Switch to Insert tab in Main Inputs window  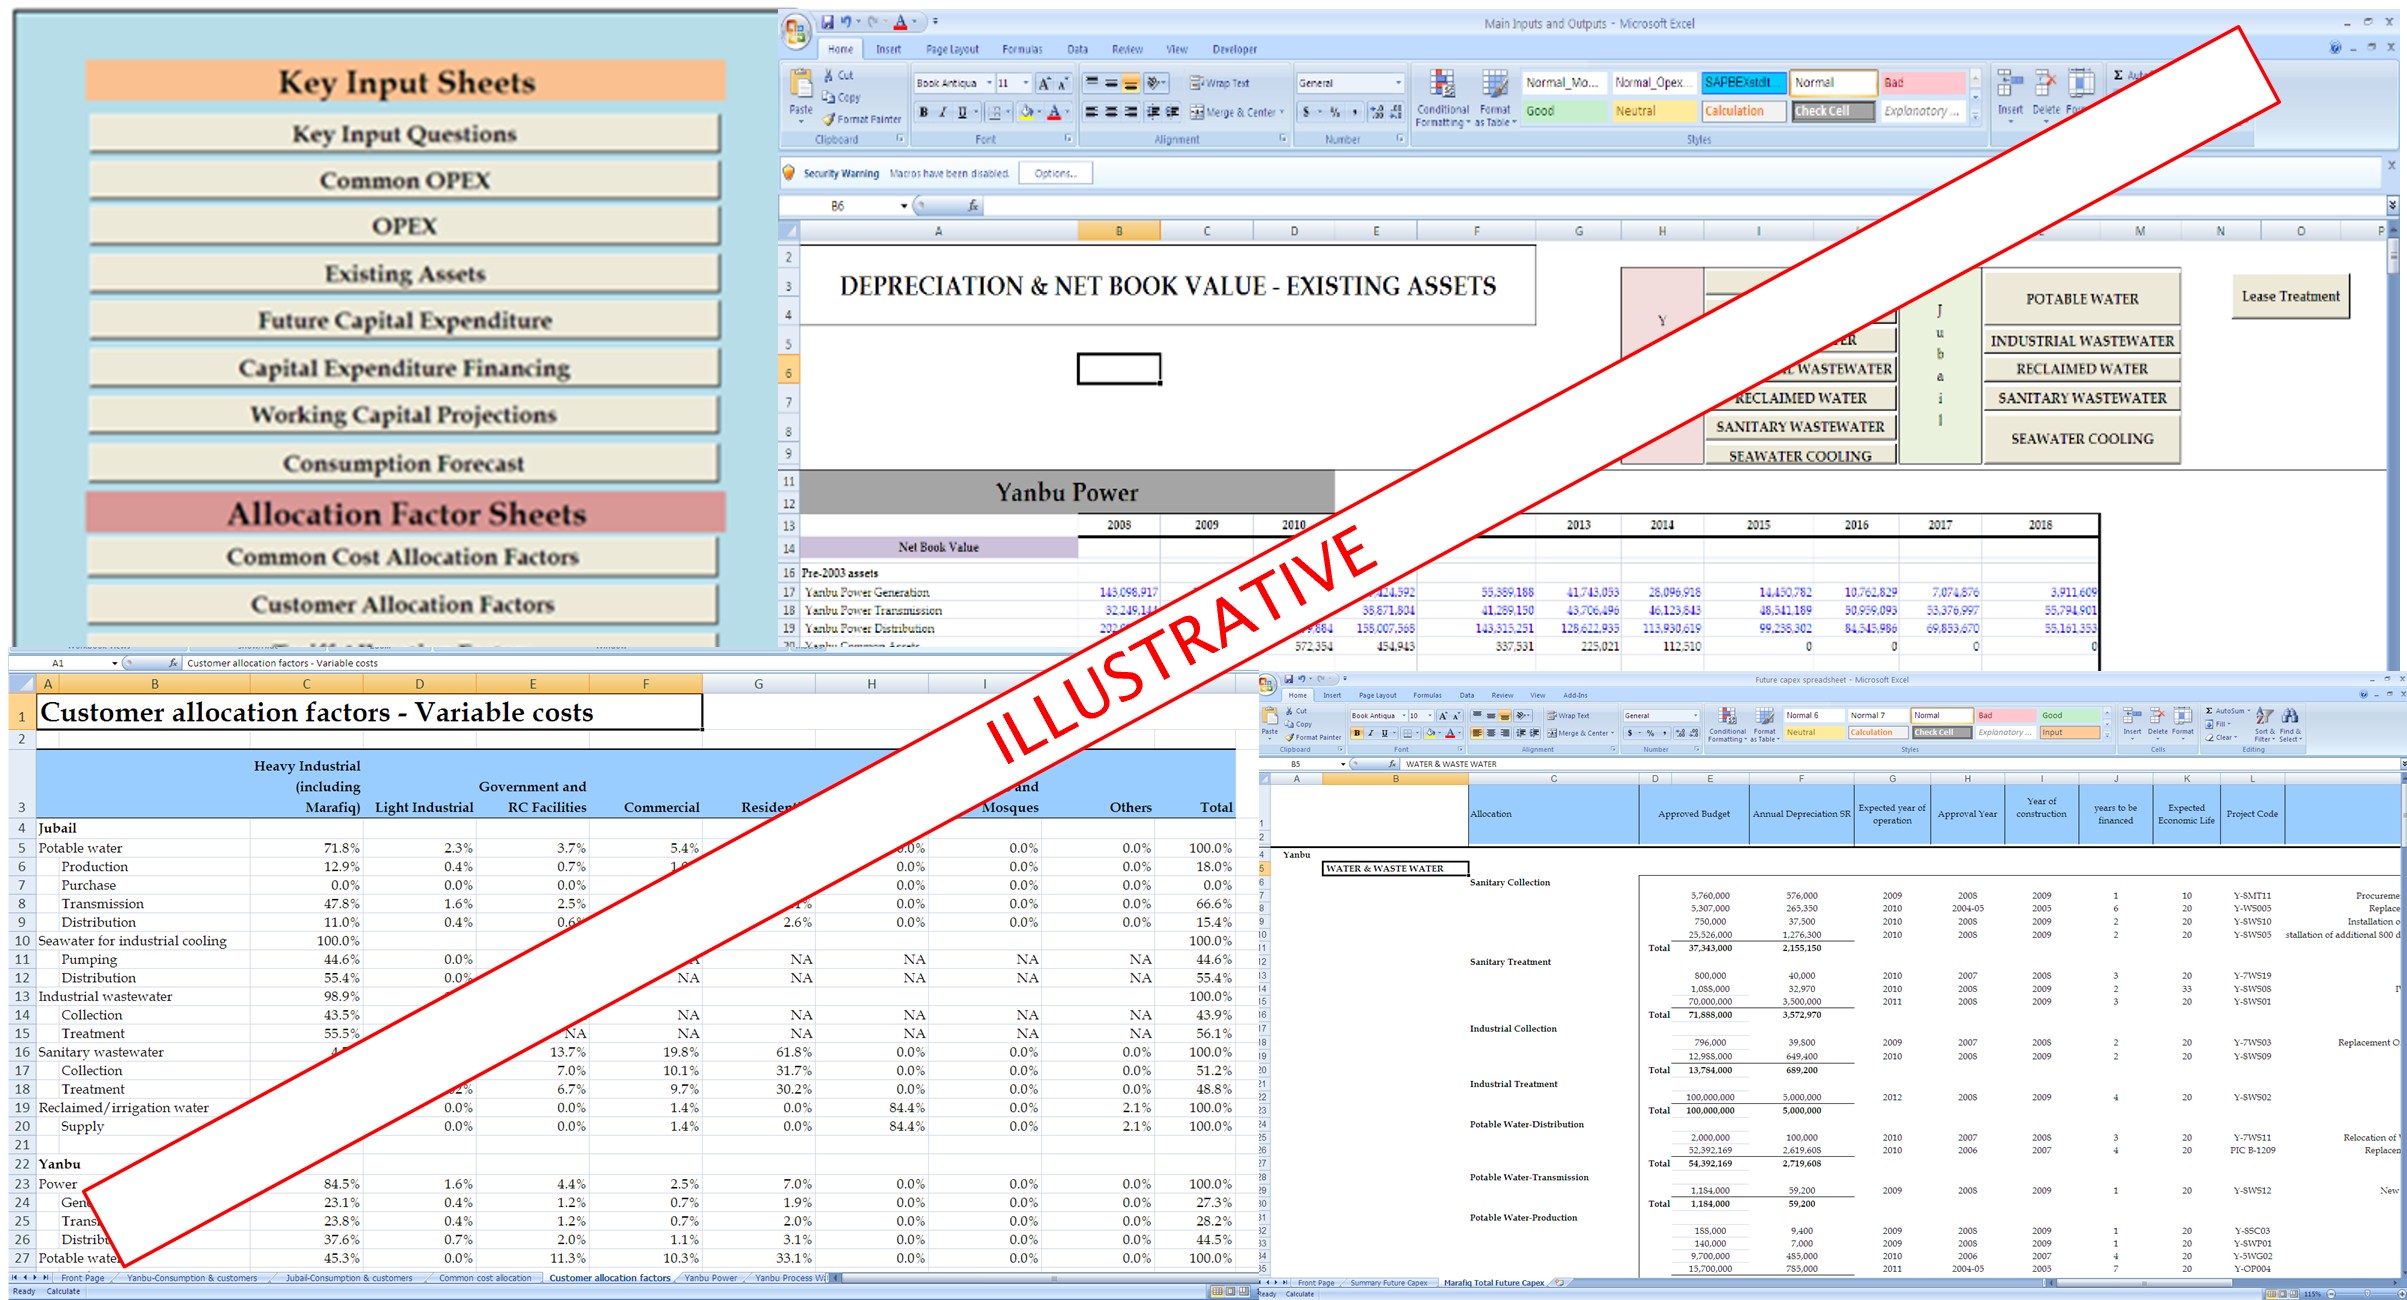click(x=888, y=49)
